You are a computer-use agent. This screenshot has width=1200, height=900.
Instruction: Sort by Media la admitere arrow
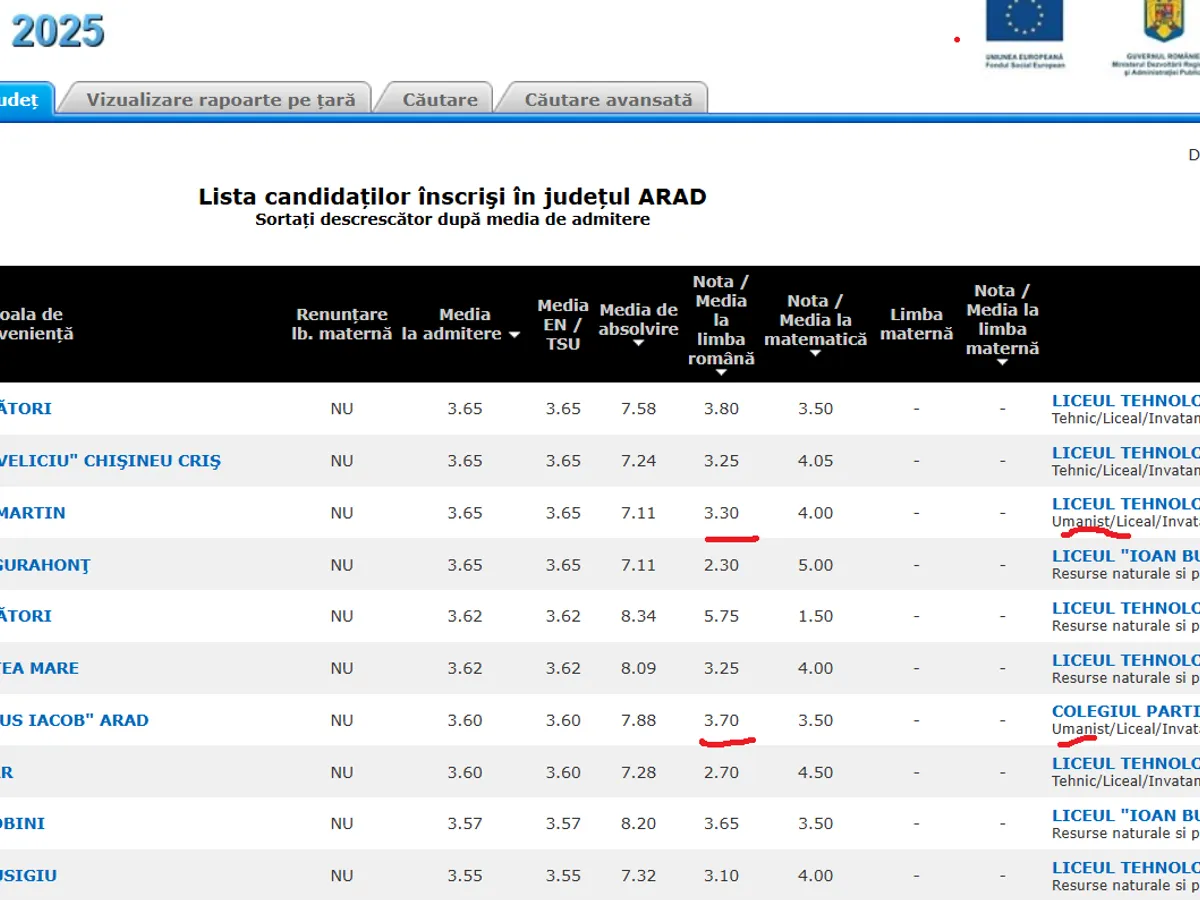click(x=514, y=335)
